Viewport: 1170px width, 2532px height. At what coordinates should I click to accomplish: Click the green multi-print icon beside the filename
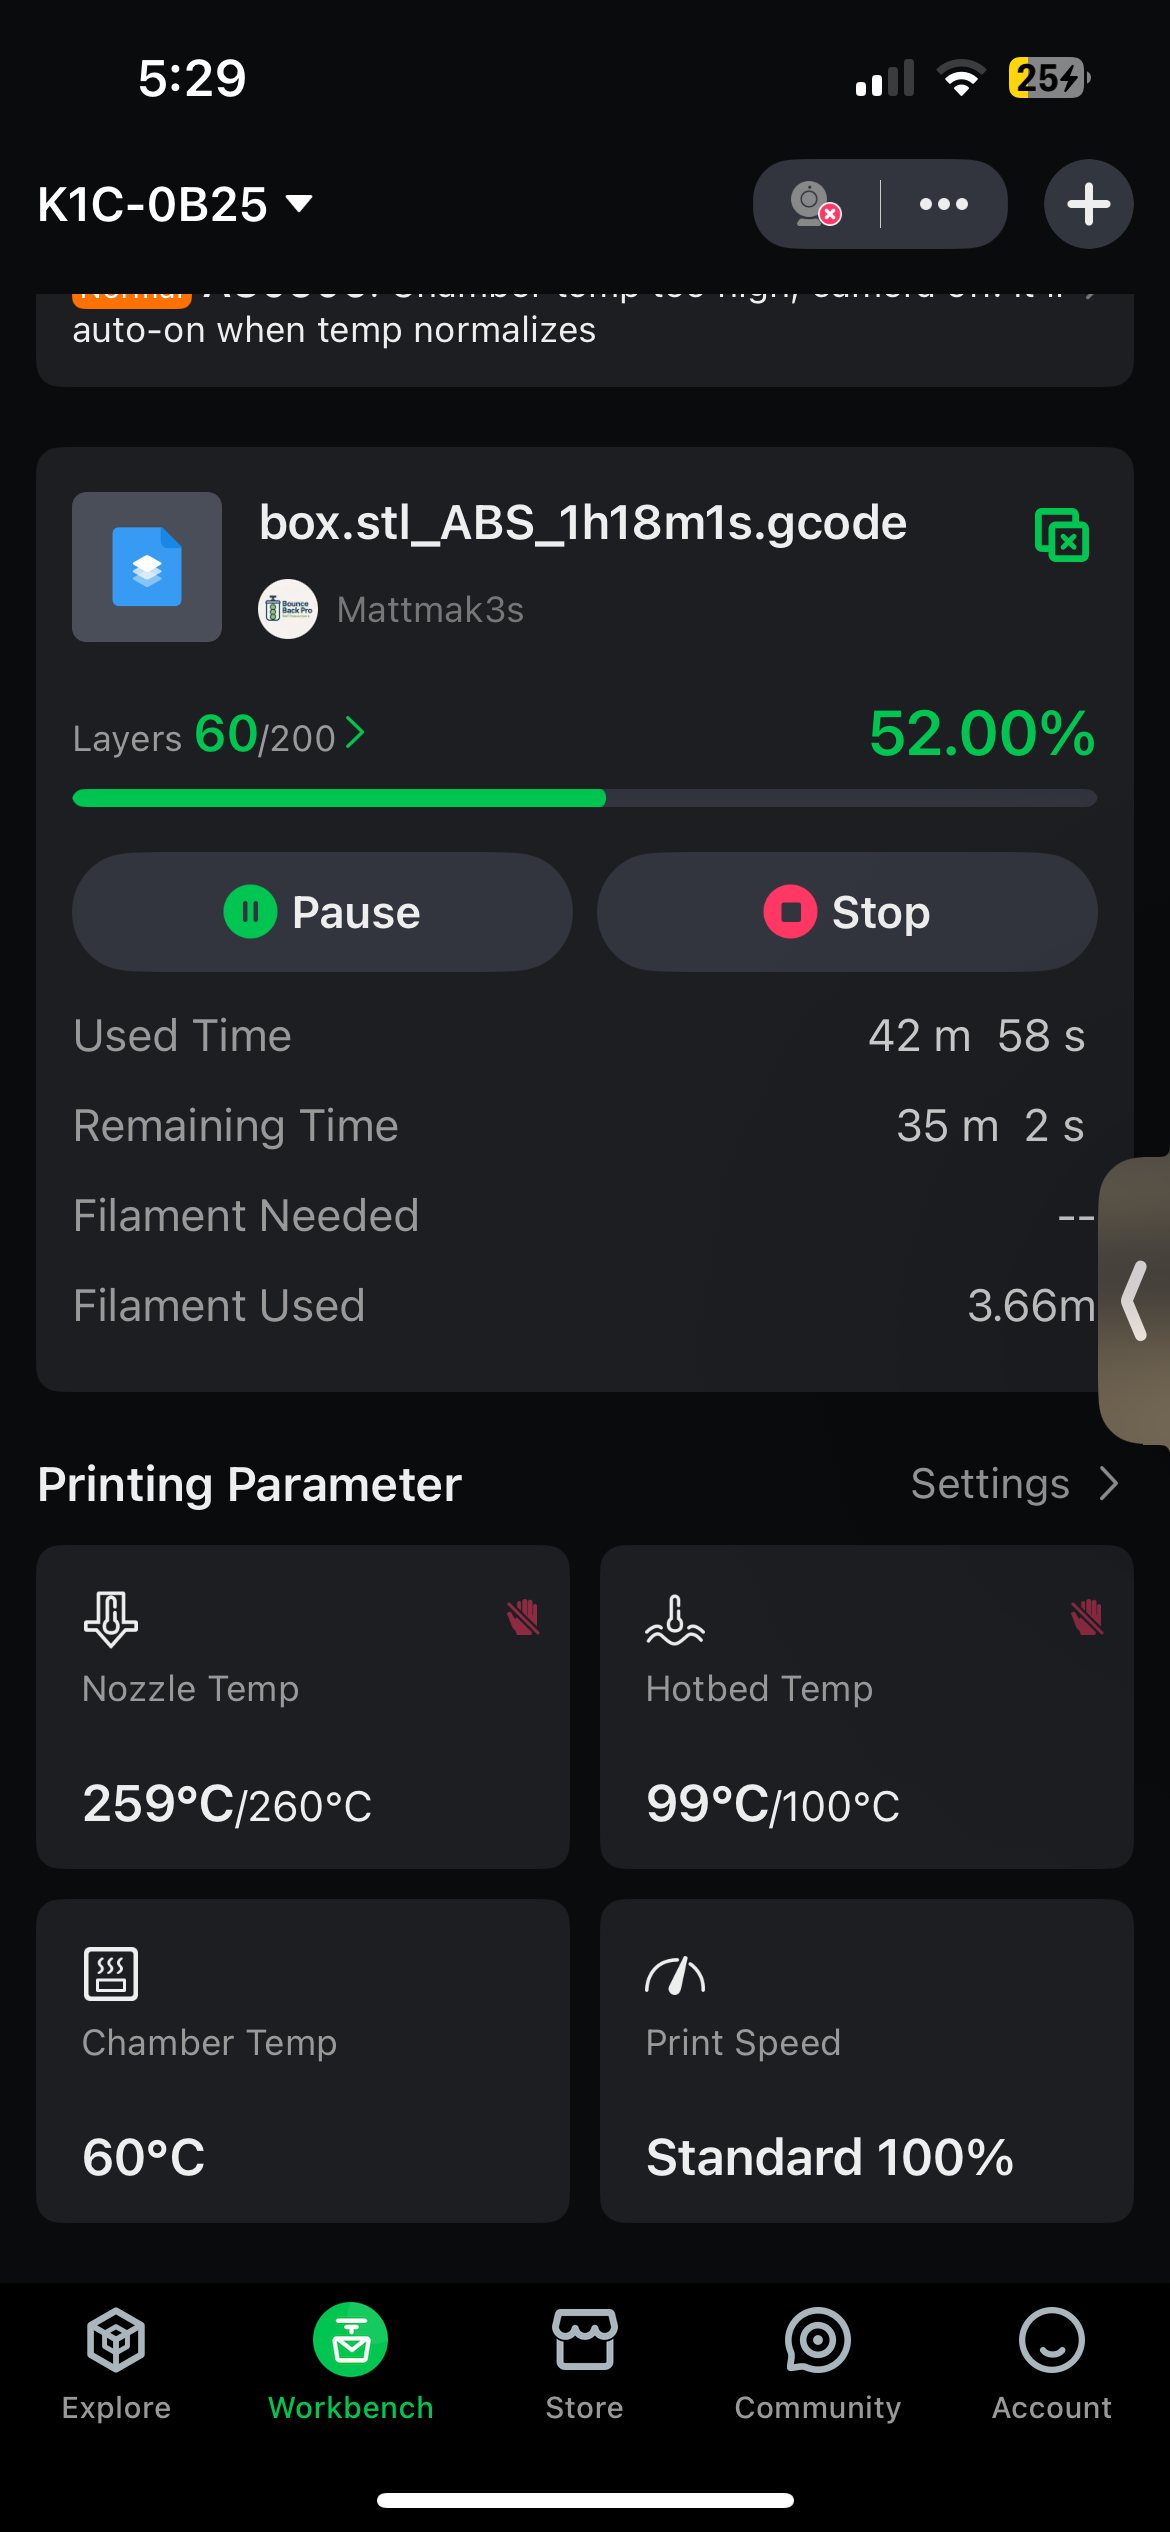1061,535
